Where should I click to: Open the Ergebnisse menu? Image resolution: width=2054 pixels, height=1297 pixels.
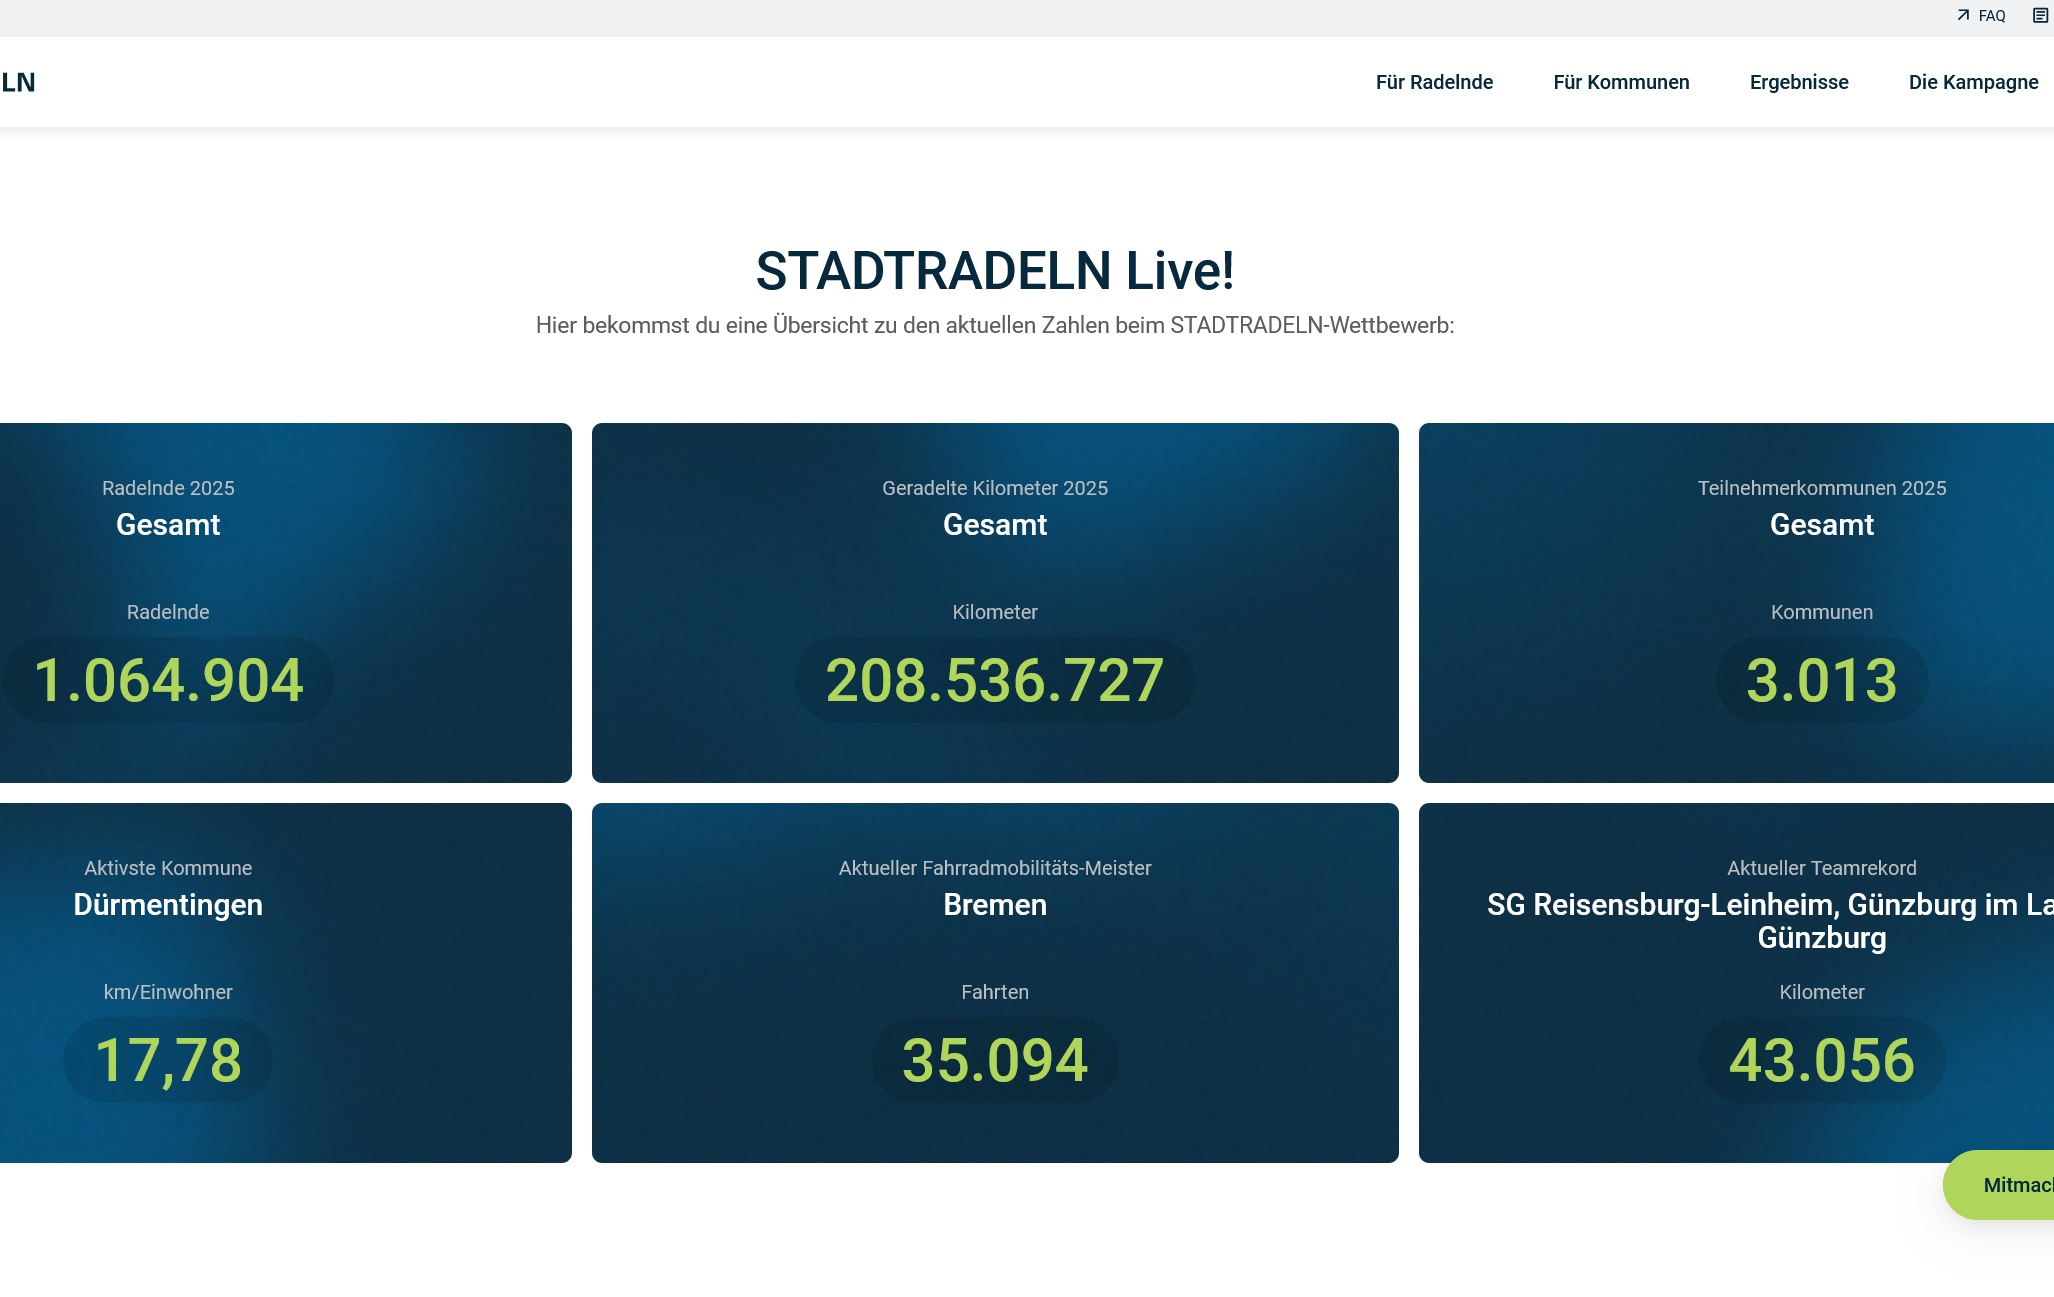coord(1799,82)
